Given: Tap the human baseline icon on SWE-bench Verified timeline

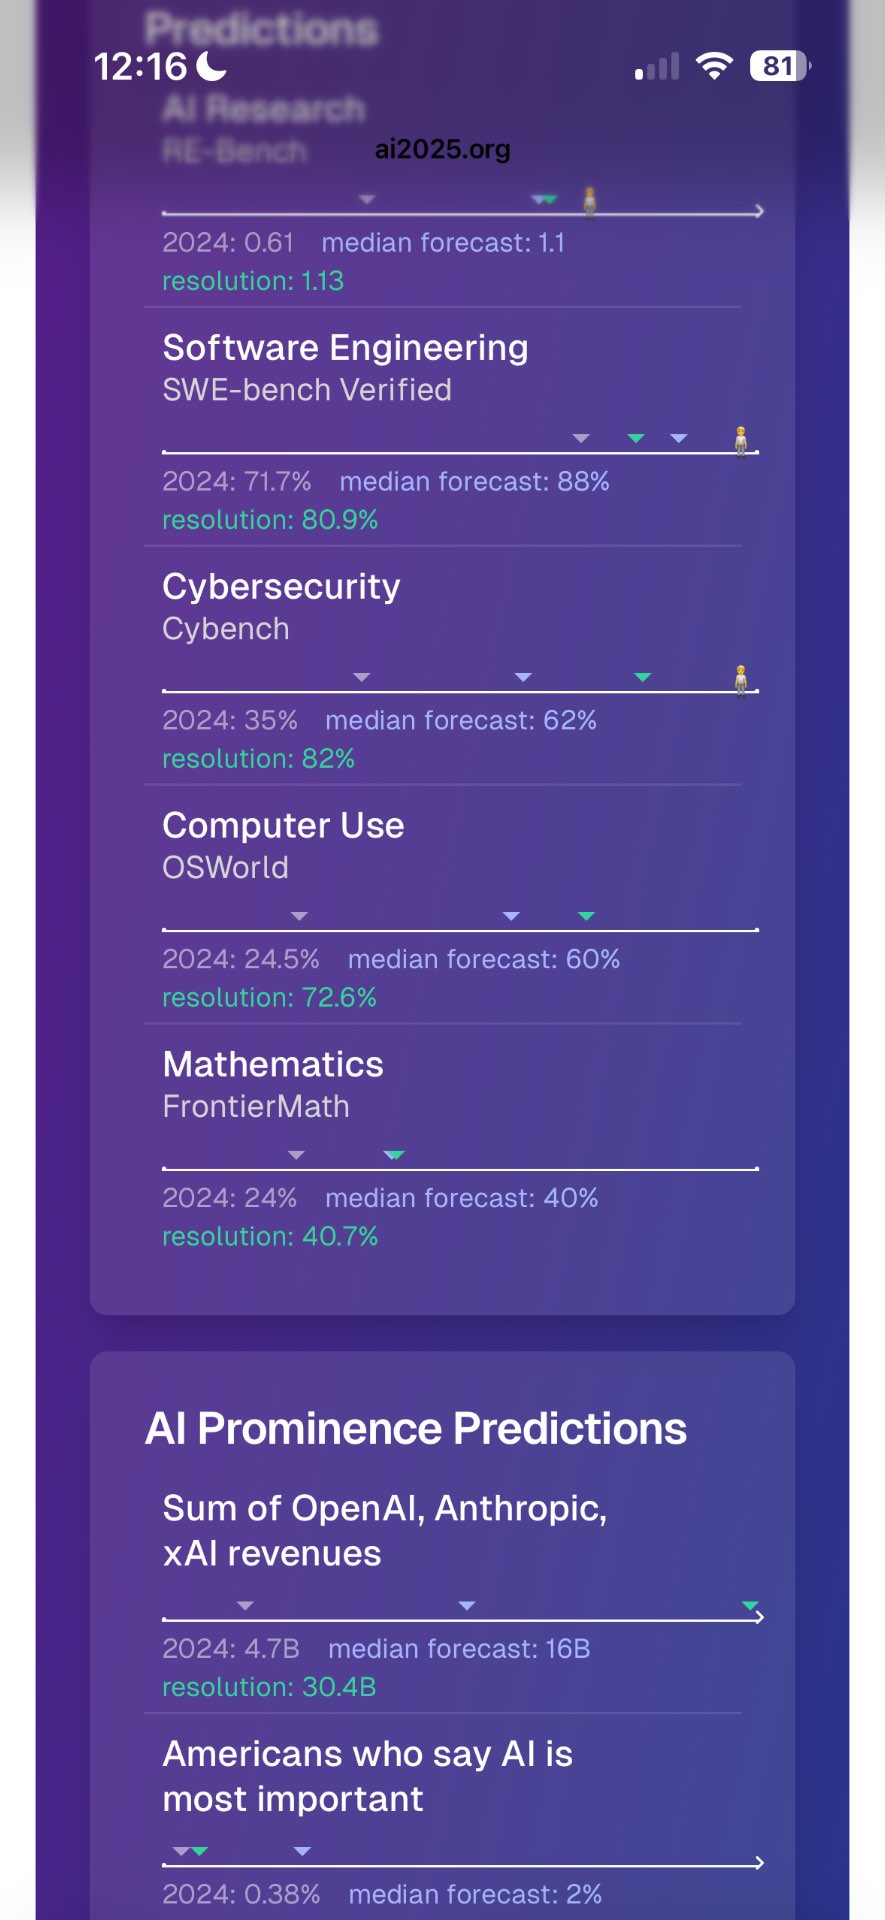Looking at the screenshot, I should [741, 440].
